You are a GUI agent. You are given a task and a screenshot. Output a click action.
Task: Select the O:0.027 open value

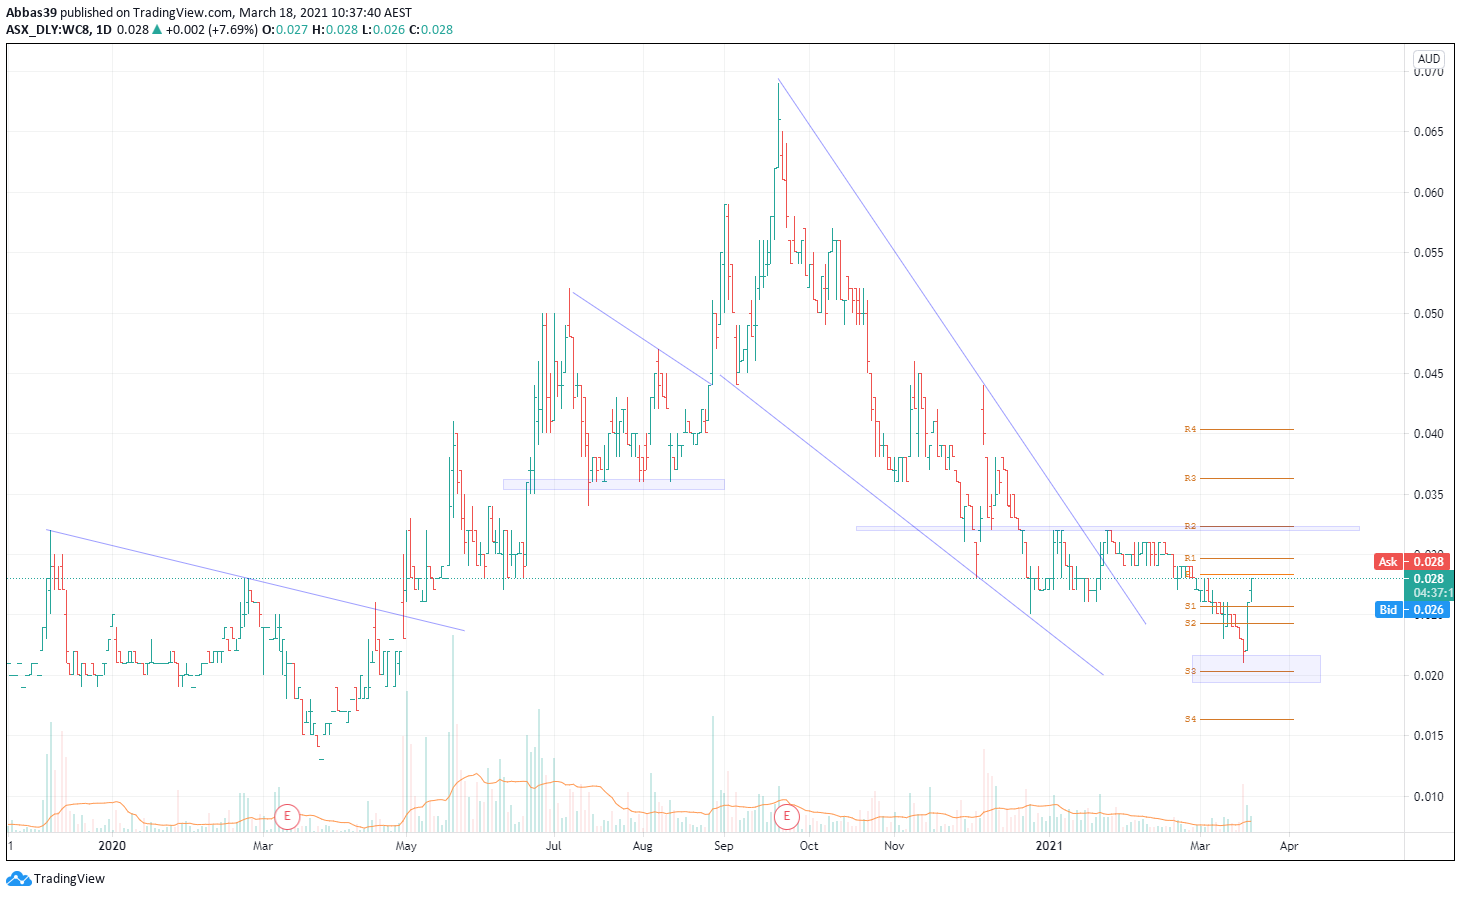click(285, 29)
